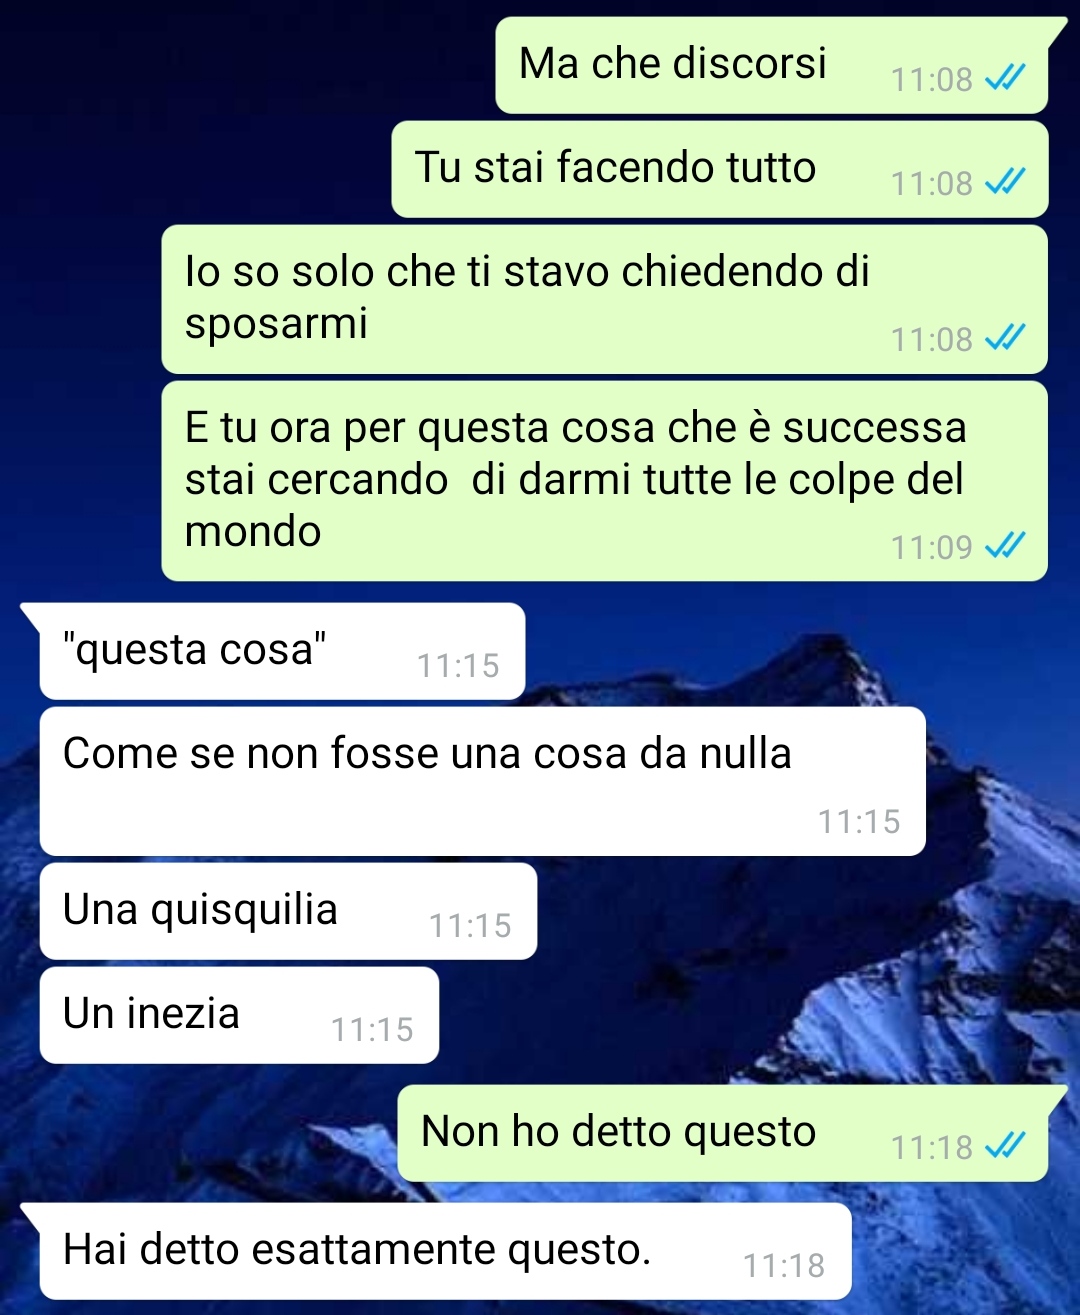Screen dimensions: 1080x1315
Task: Select message about 'tutte le colpe del mondo'
Action: tap(605, 481)
